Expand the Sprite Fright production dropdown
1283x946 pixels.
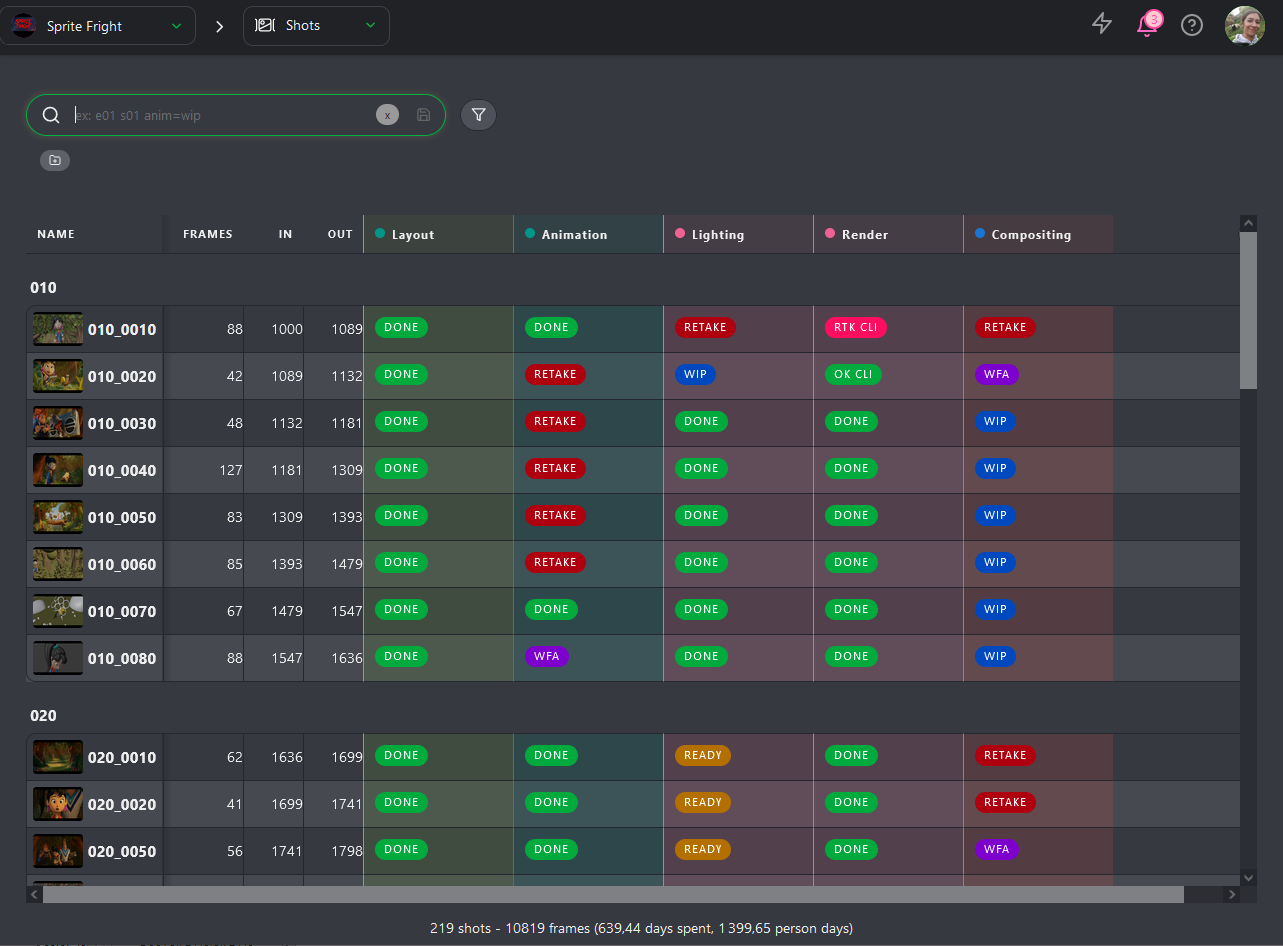tap(98, 26)
